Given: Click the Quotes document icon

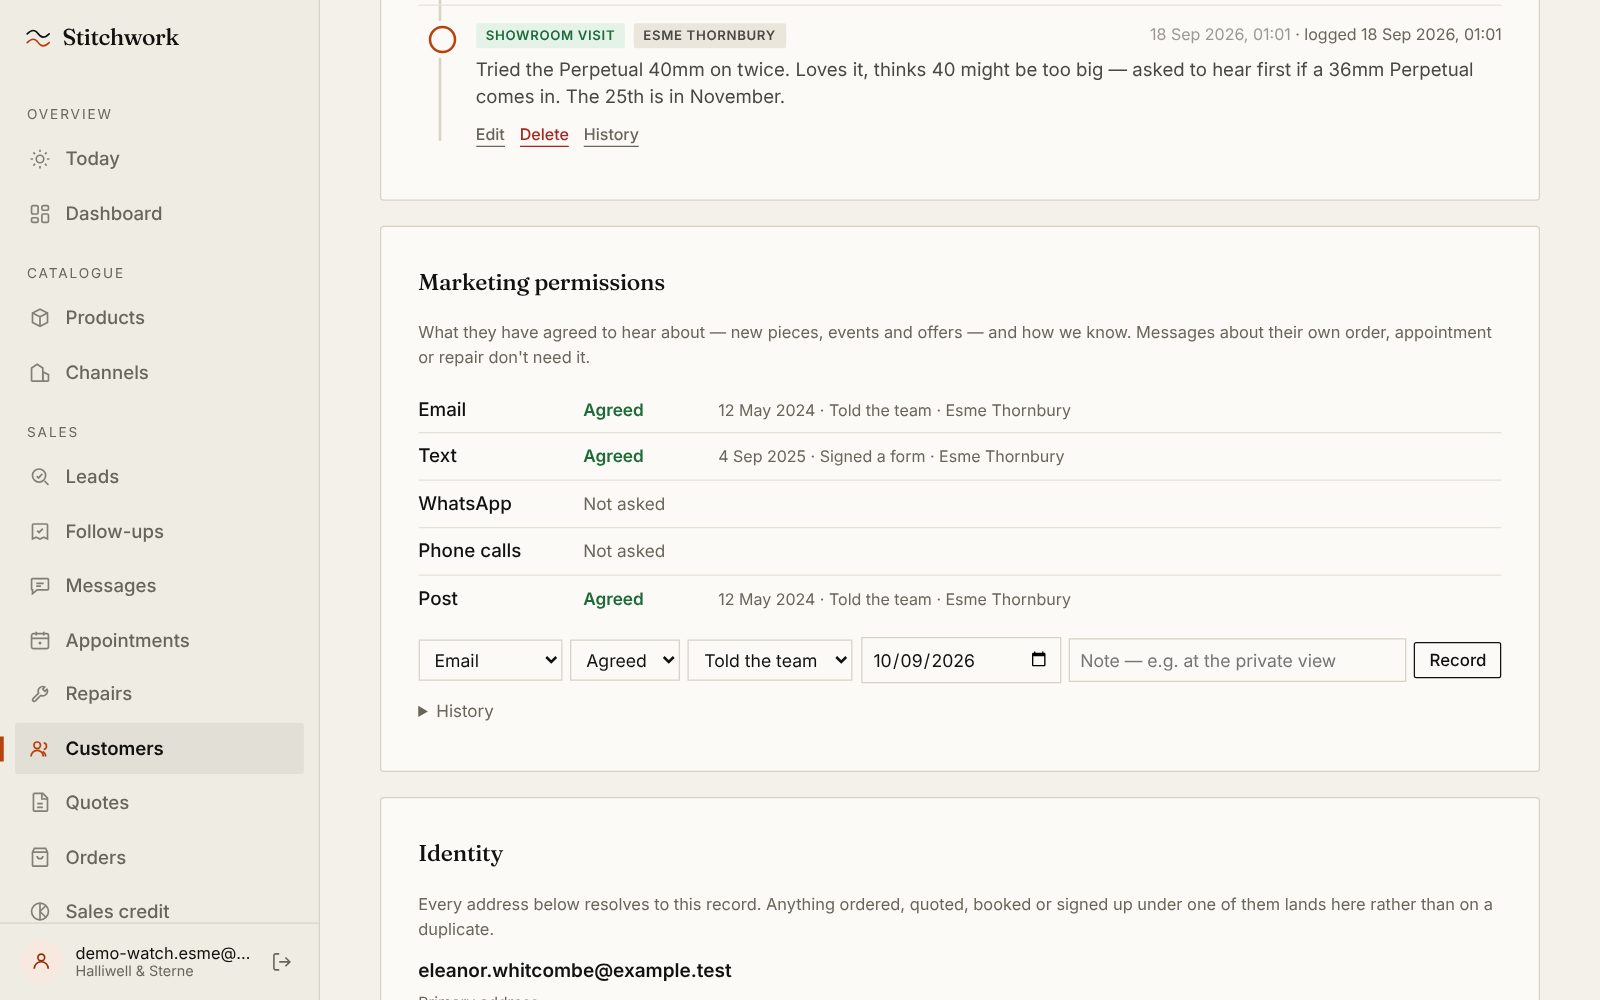Looking at the screenshot, I should (x=40, y=803).
